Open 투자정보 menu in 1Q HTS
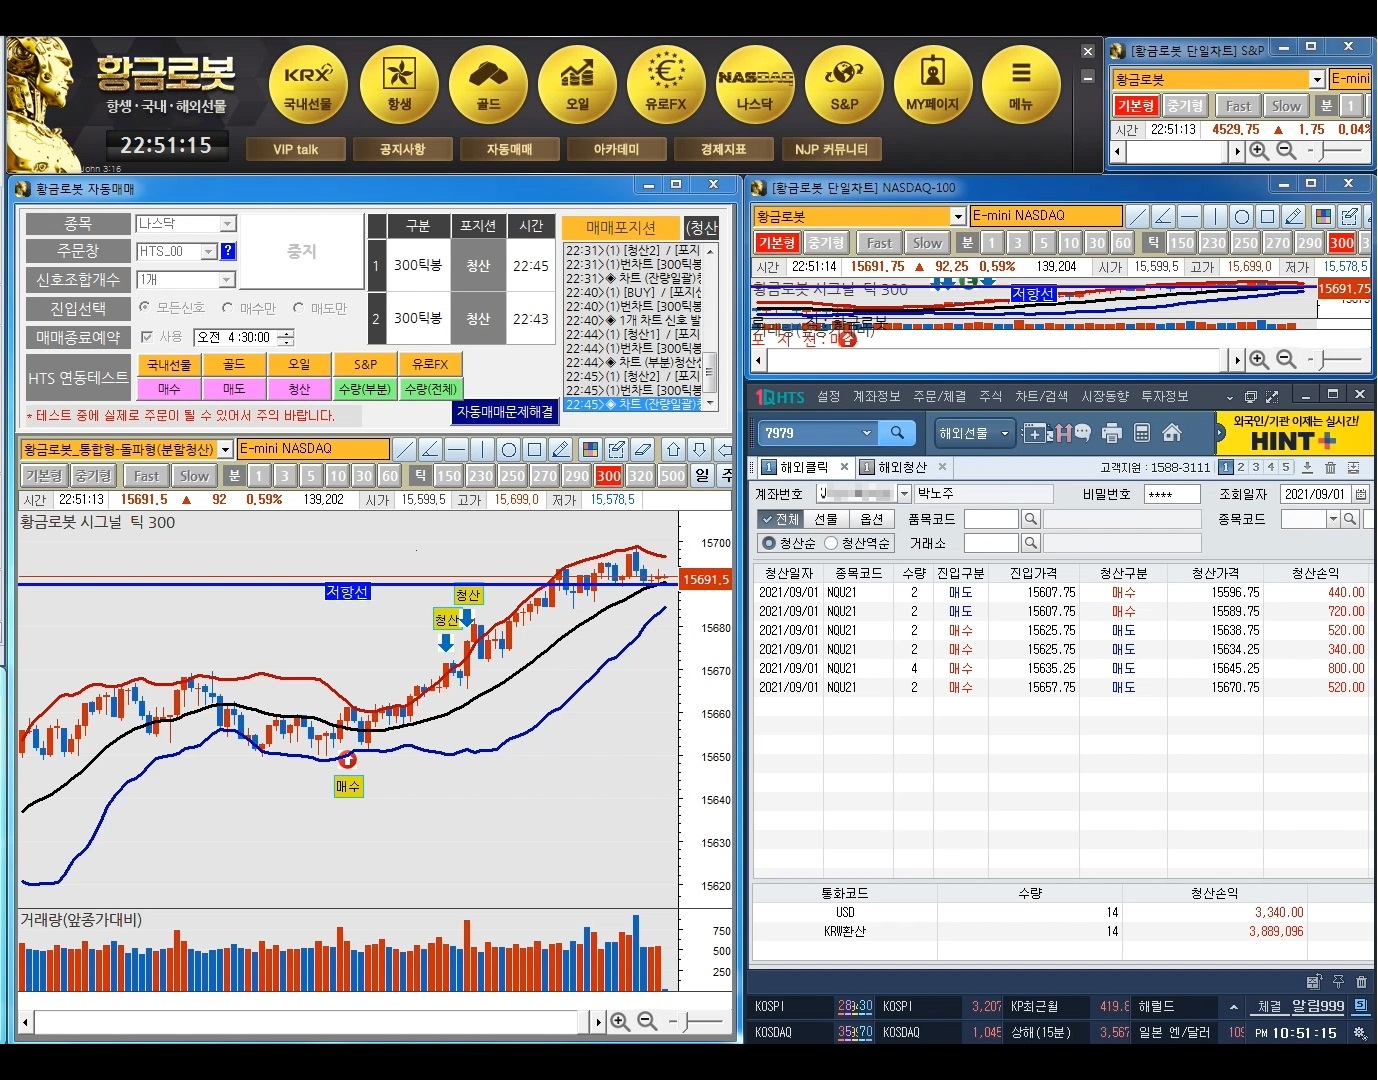Image resolution: width=1378 pixels, height=1080 pixels. click(x=1165, y=397)
